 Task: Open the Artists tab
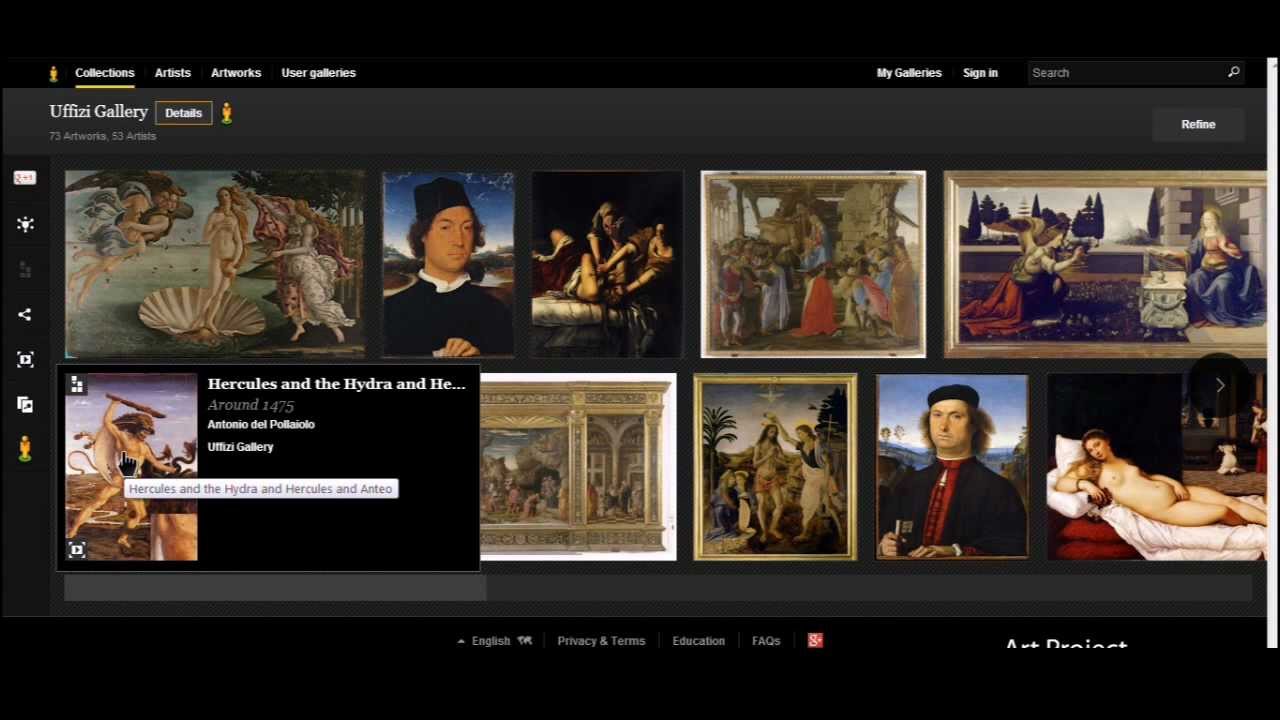(173, 73)
